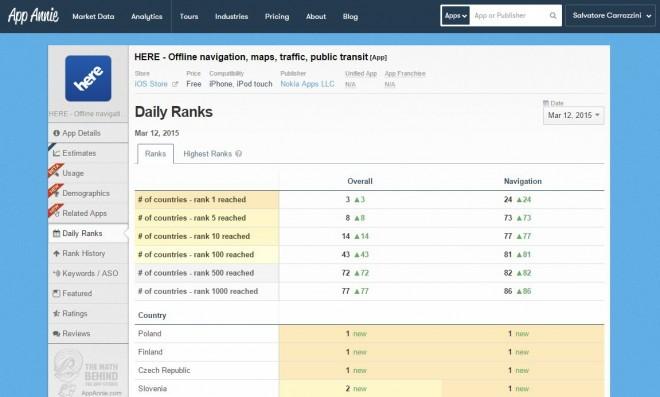The width and height of the screenshot is (660, 397).
Task: Click the Country column header
Action: pos(152,315)
